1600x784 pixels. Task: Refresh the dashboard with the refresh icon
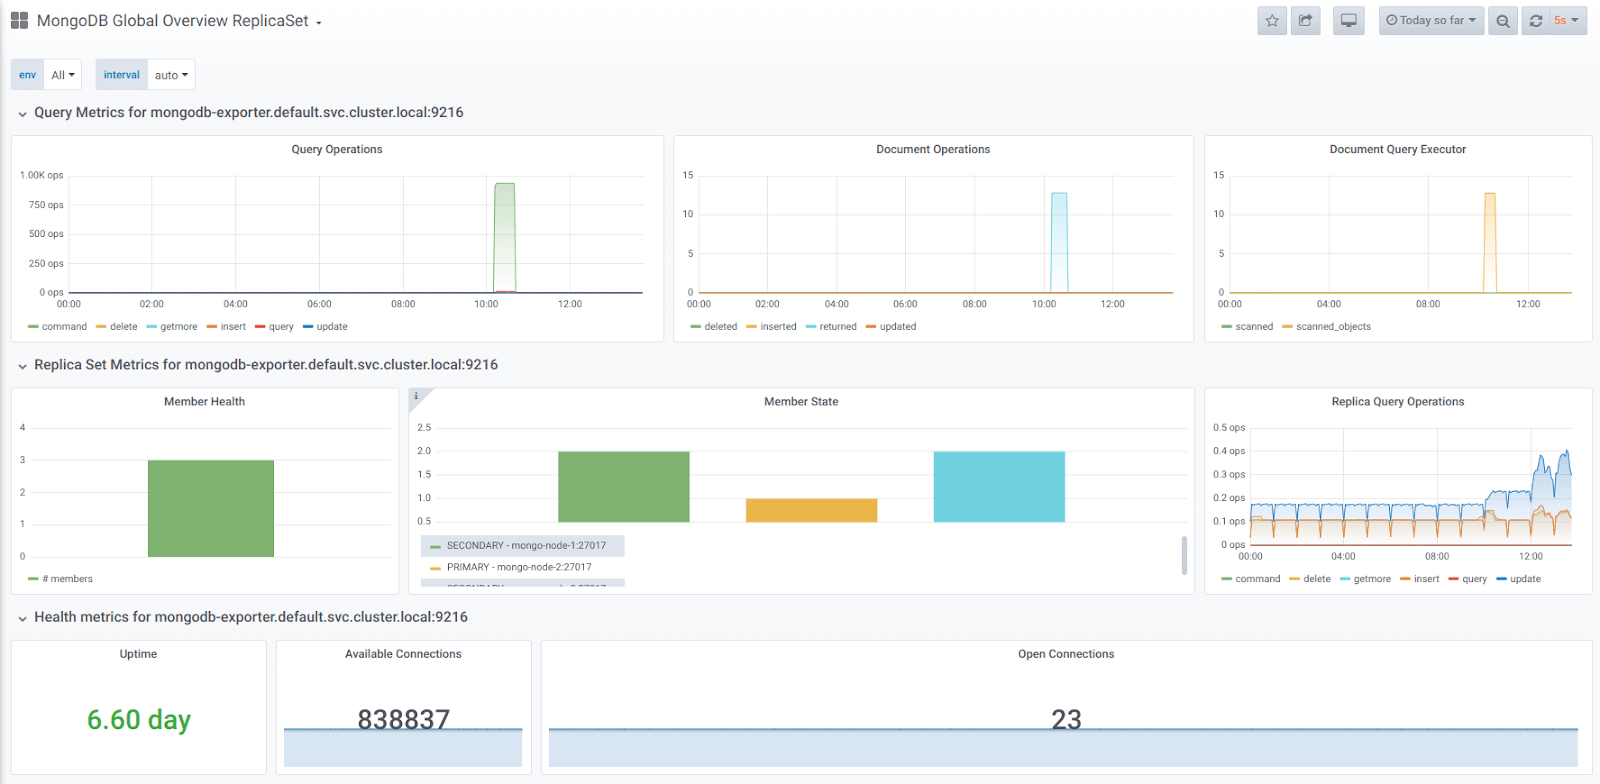pyautogui.click(x=1536, y=21)
